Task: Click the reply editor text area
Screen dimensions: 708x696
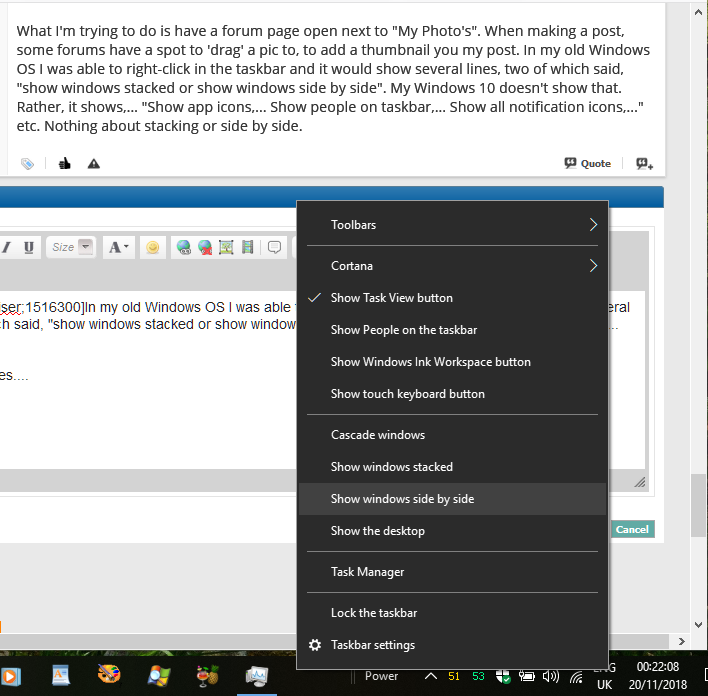Action: tap(149, 379)
